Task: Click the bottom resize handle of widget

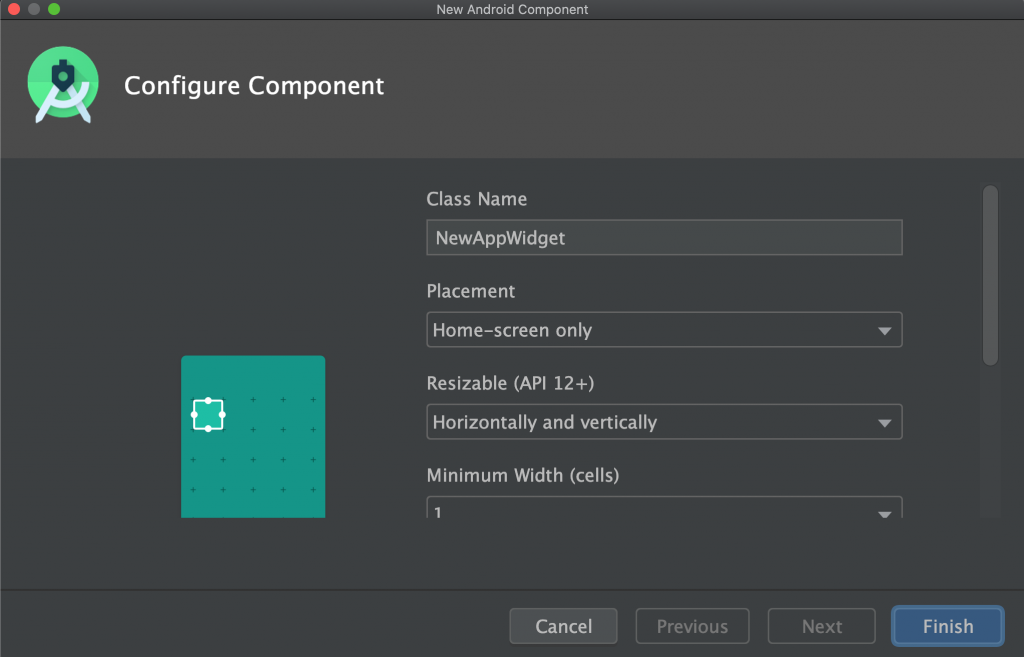Action: (x=208, y=428)
